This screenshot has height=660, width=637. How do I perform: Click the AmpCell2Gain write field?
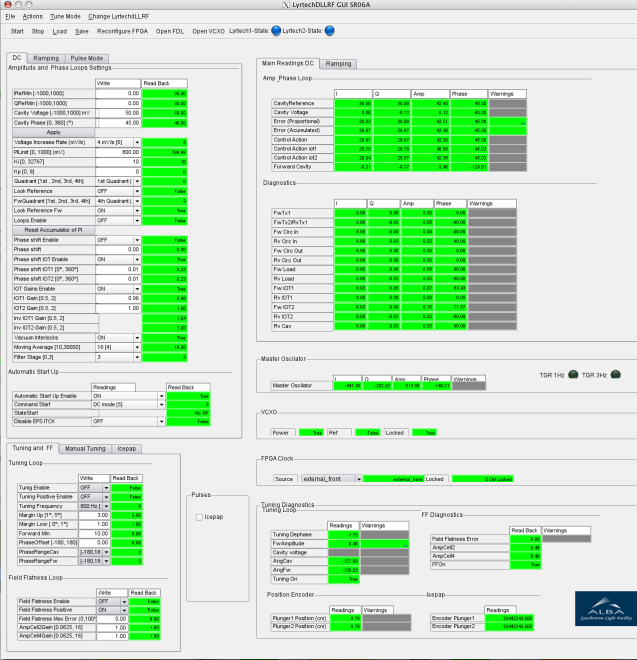[112, 627]
